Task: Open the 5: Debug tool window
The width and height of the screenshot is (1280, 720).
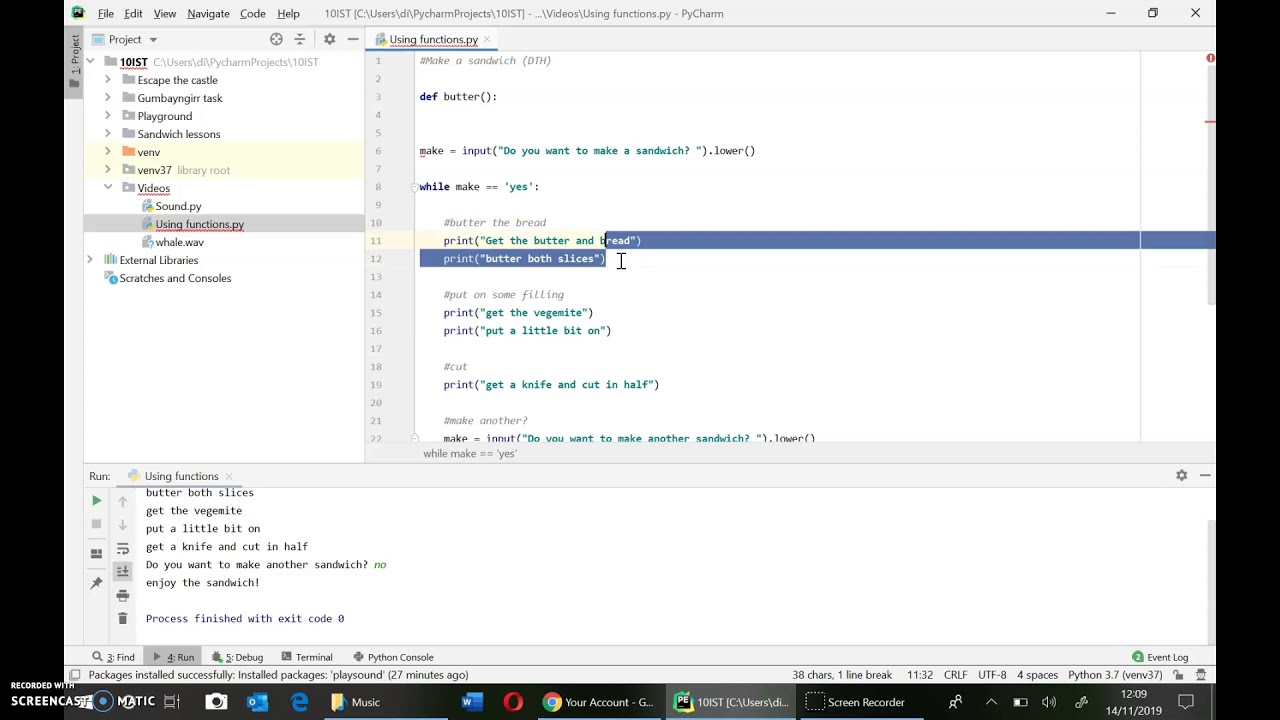Action: pos(236,657)
